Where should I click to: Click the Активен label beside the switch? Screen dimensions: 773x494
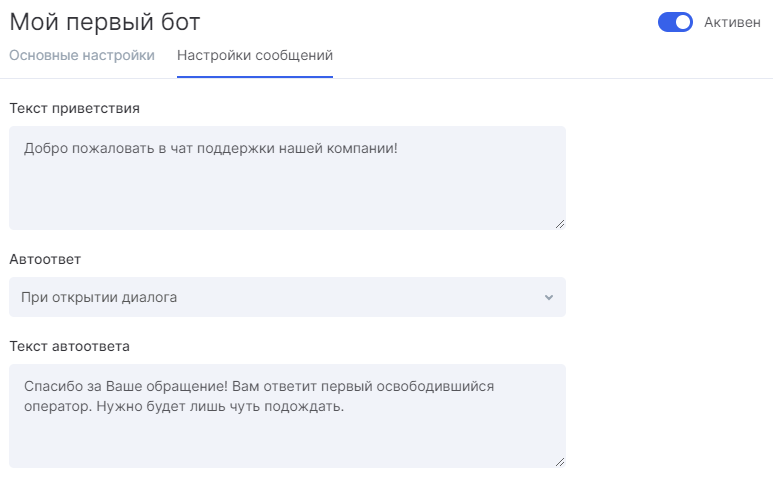(x=732, y=22)
